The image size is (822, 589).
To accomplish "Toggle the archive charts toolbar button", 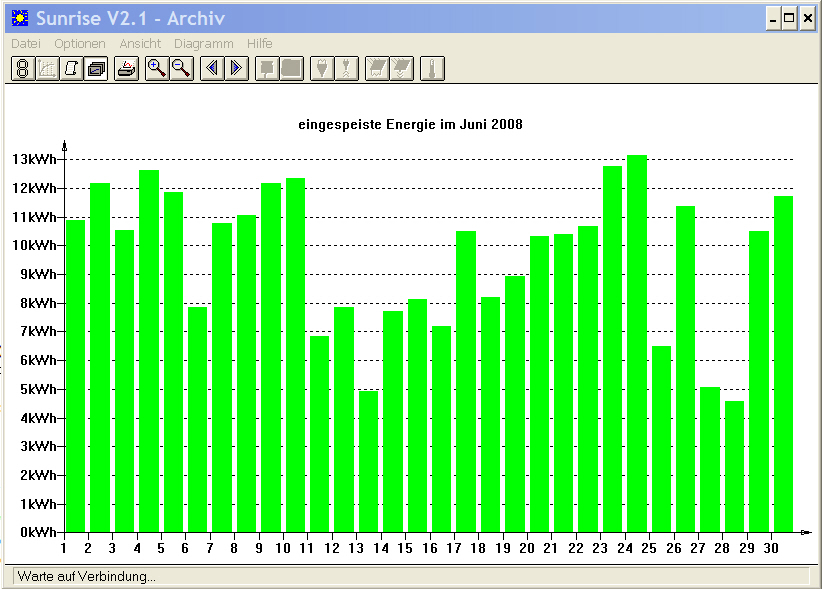I will click(x=96, y=69).
